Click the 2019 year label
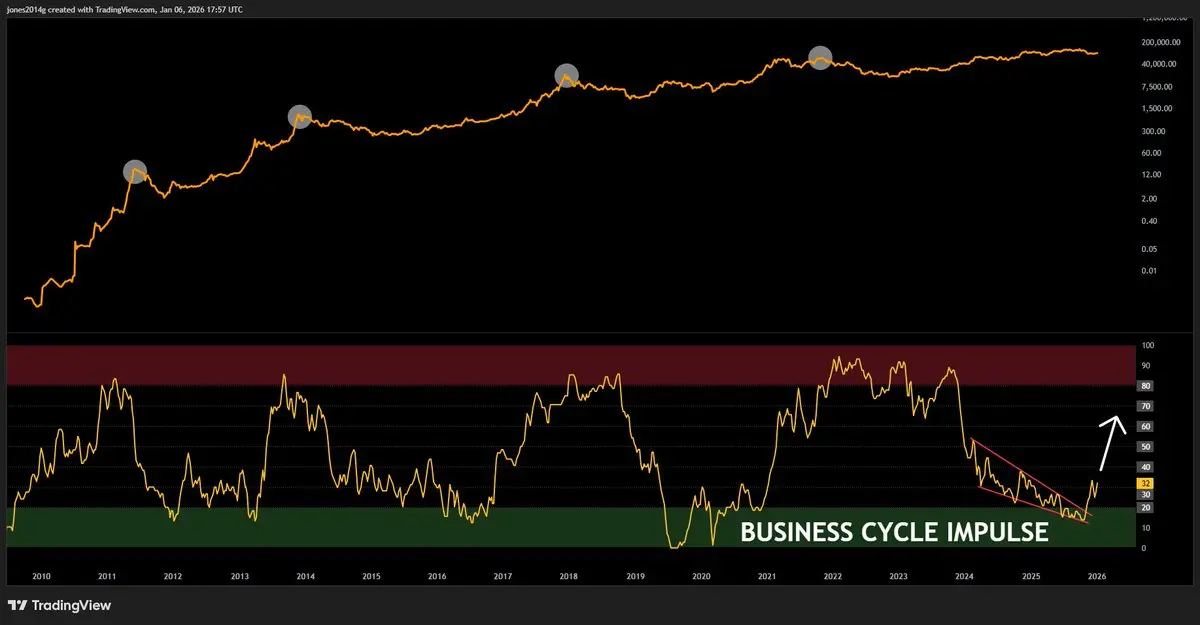This screenshot has width=1200, height=625. tap(635, 577)
